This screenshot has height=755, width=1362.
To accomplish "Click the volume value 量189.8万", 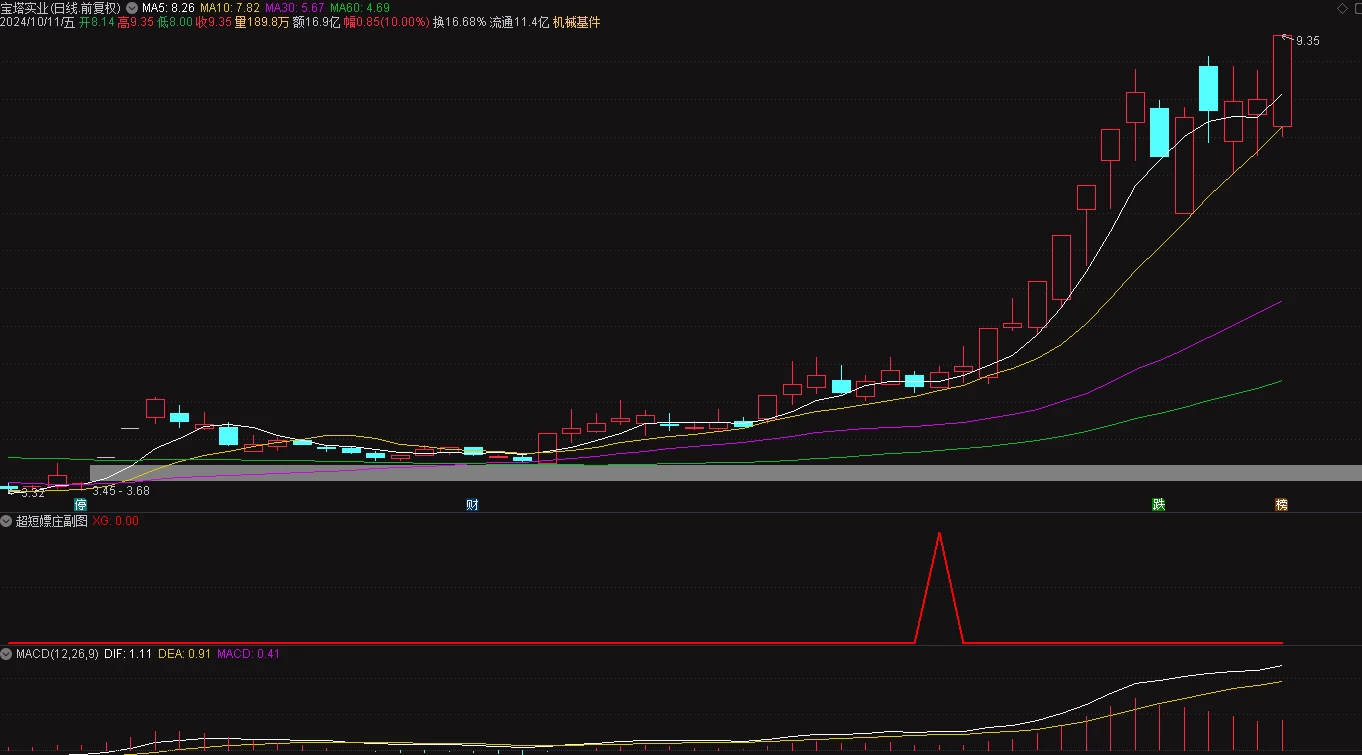I will pos(262,22).
